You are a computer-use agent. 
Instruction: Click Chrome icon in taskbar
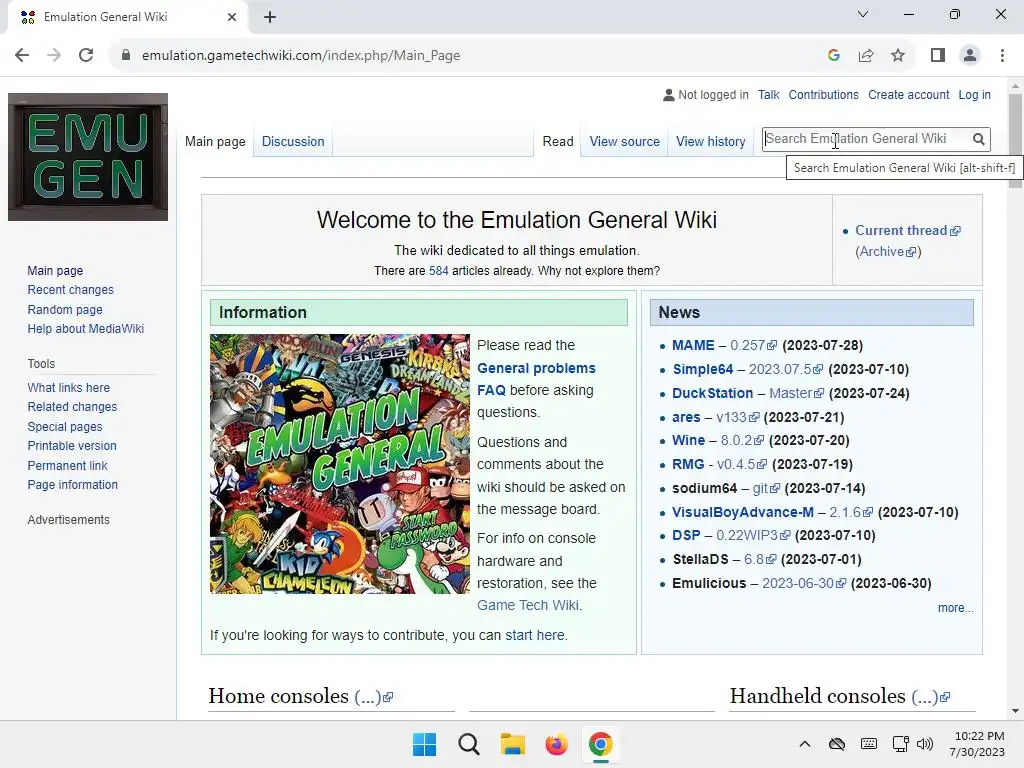[600, 744]
